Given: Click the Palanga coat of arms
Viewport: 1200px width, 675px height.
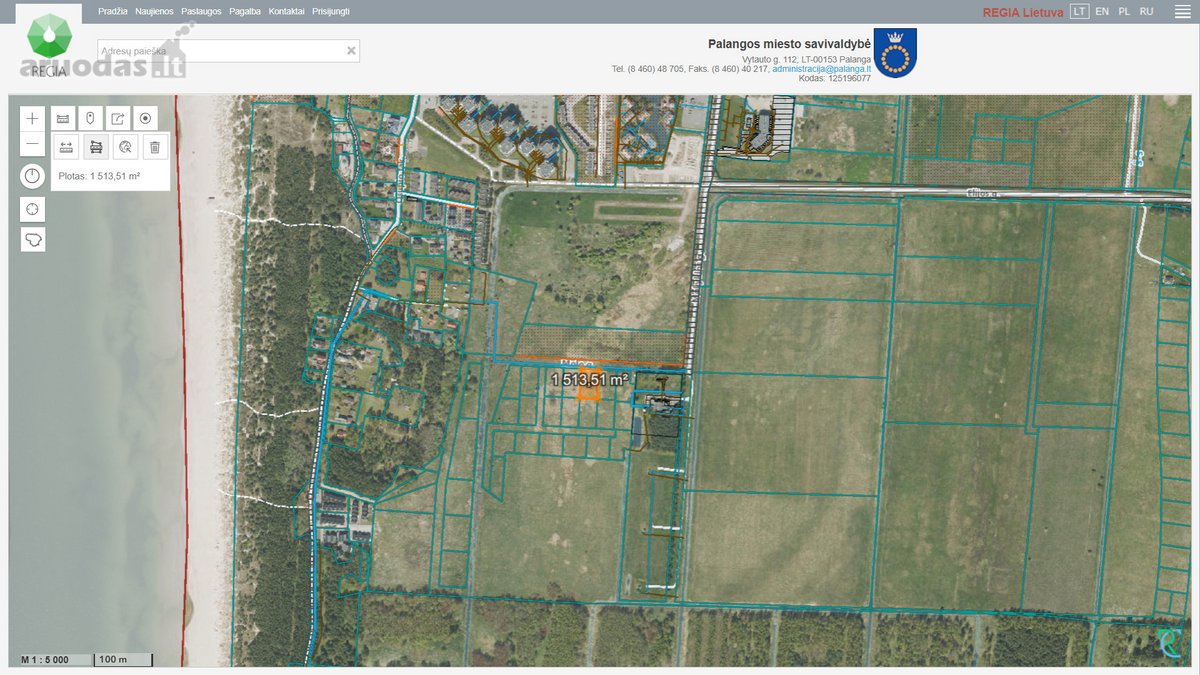Looking at the screenshot, I should 895,53.
